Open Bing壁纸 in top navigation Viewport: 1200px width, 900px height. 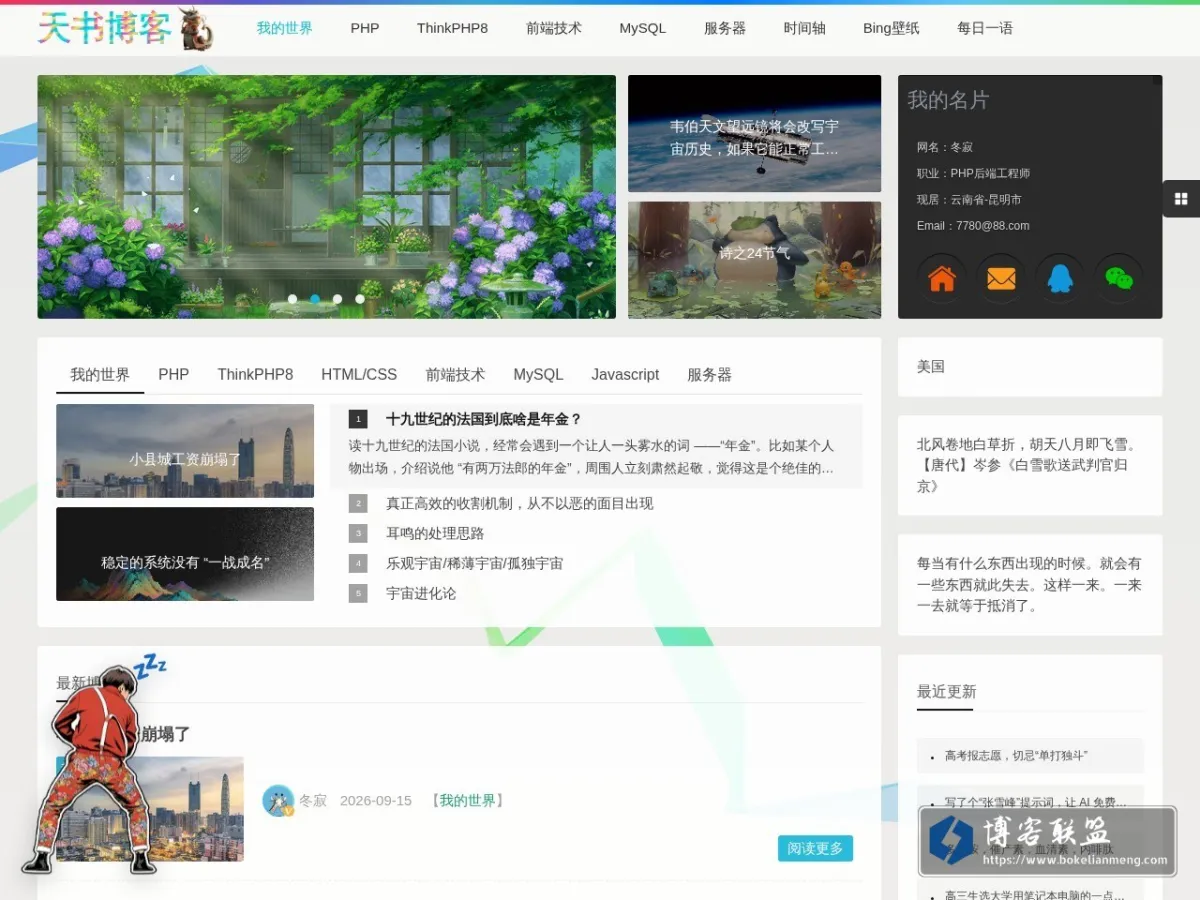tap(891, 28)
